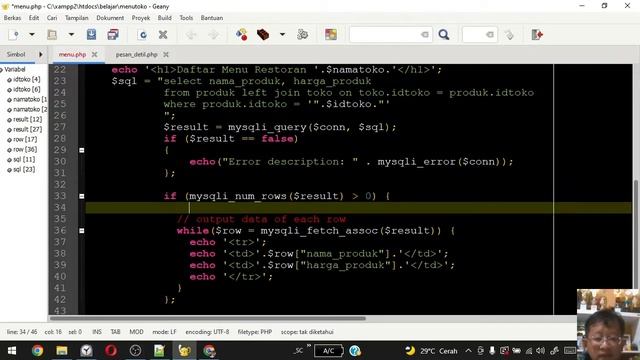
Task: Jump to the entered line number
Action: click(509, 35)
